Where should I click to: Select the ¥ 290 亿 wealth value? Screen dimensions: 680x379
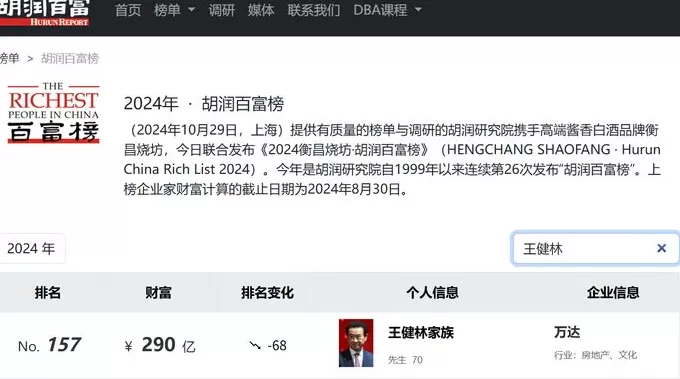click(x=160, y=345)
